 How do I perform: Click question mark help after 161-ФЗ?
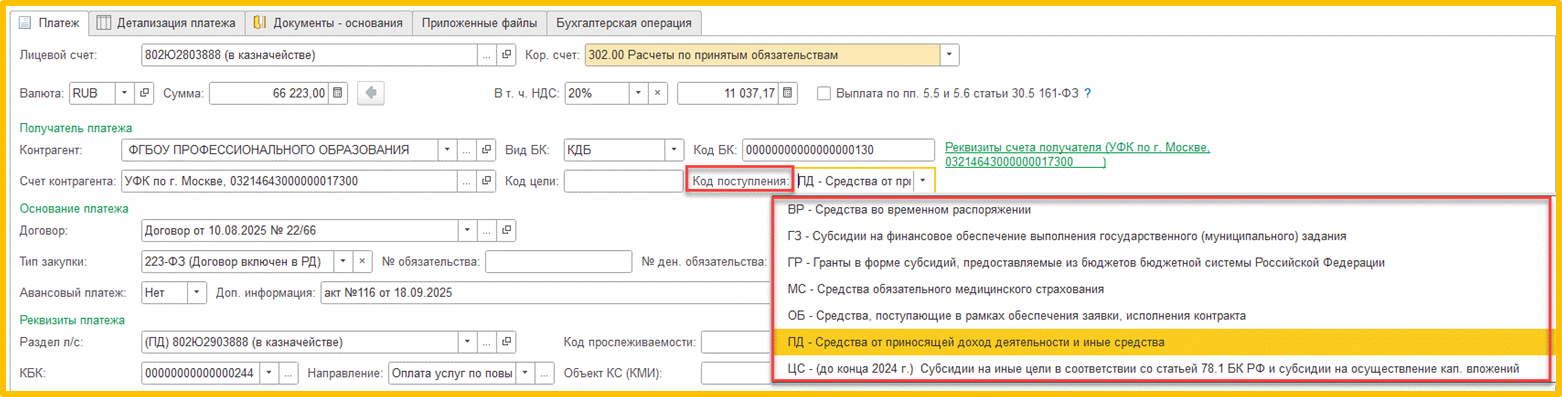1087,93
